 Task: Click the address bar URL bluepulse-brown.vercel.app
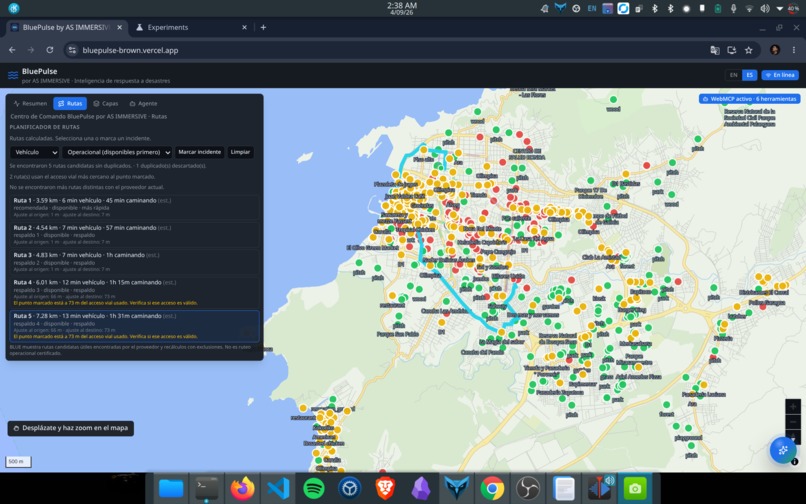point(131,50)
